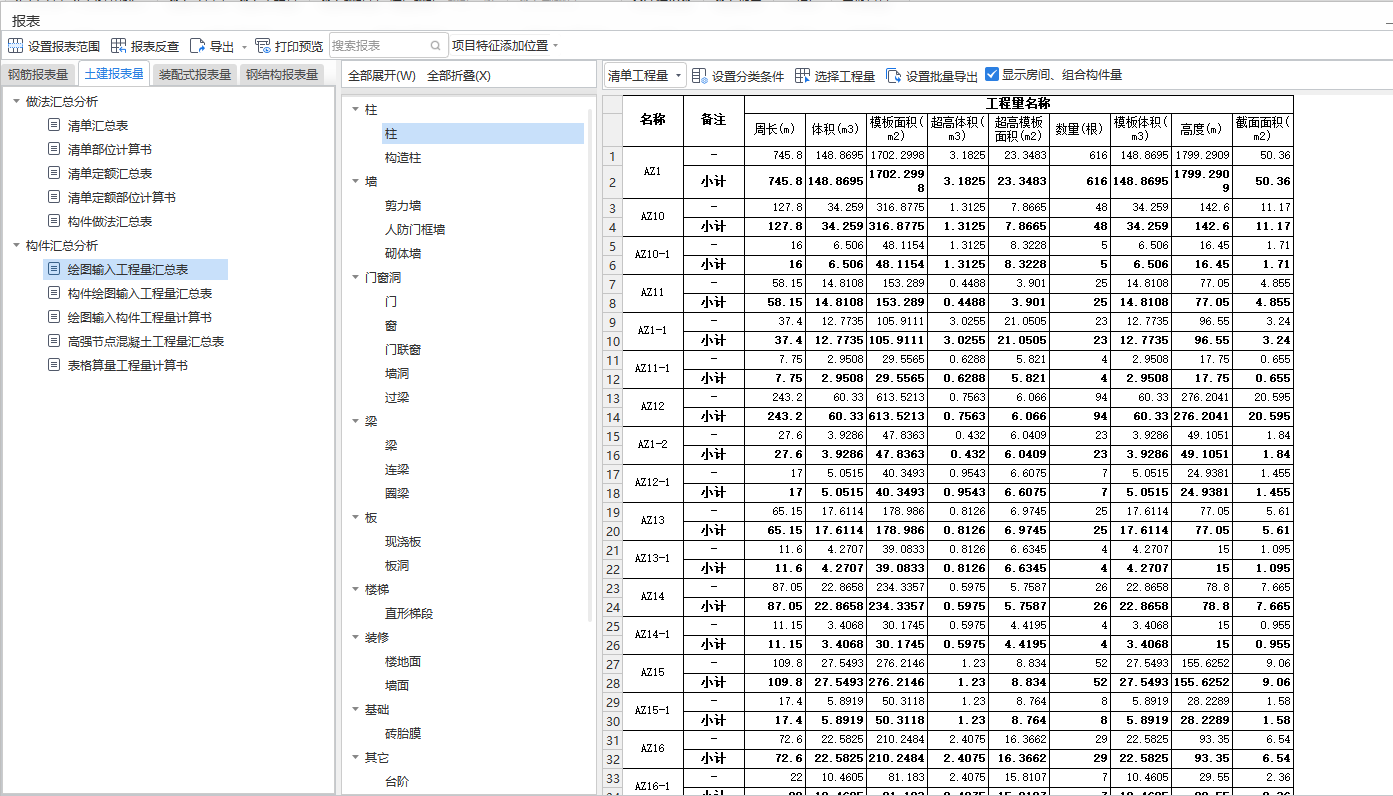Image resolution: width=1393 pixels, height=796 pixels.
Task: Click 全部展开(W) button
Action: tap(381, 76)
